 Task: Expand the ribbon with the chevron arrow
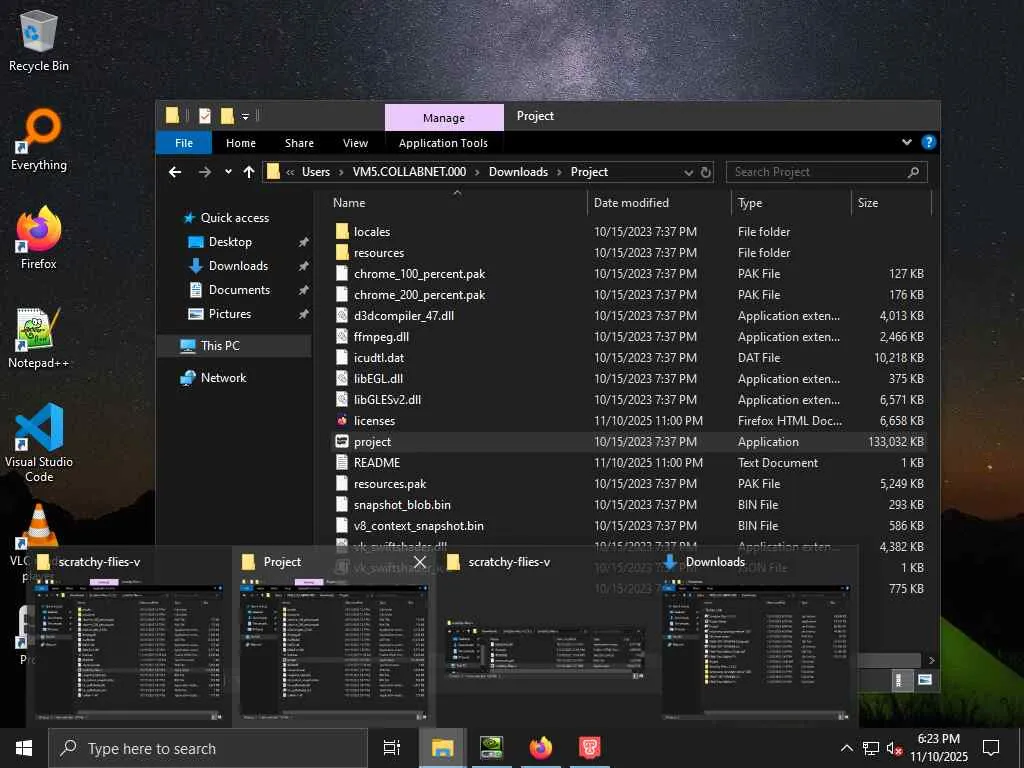pos(906,142)
